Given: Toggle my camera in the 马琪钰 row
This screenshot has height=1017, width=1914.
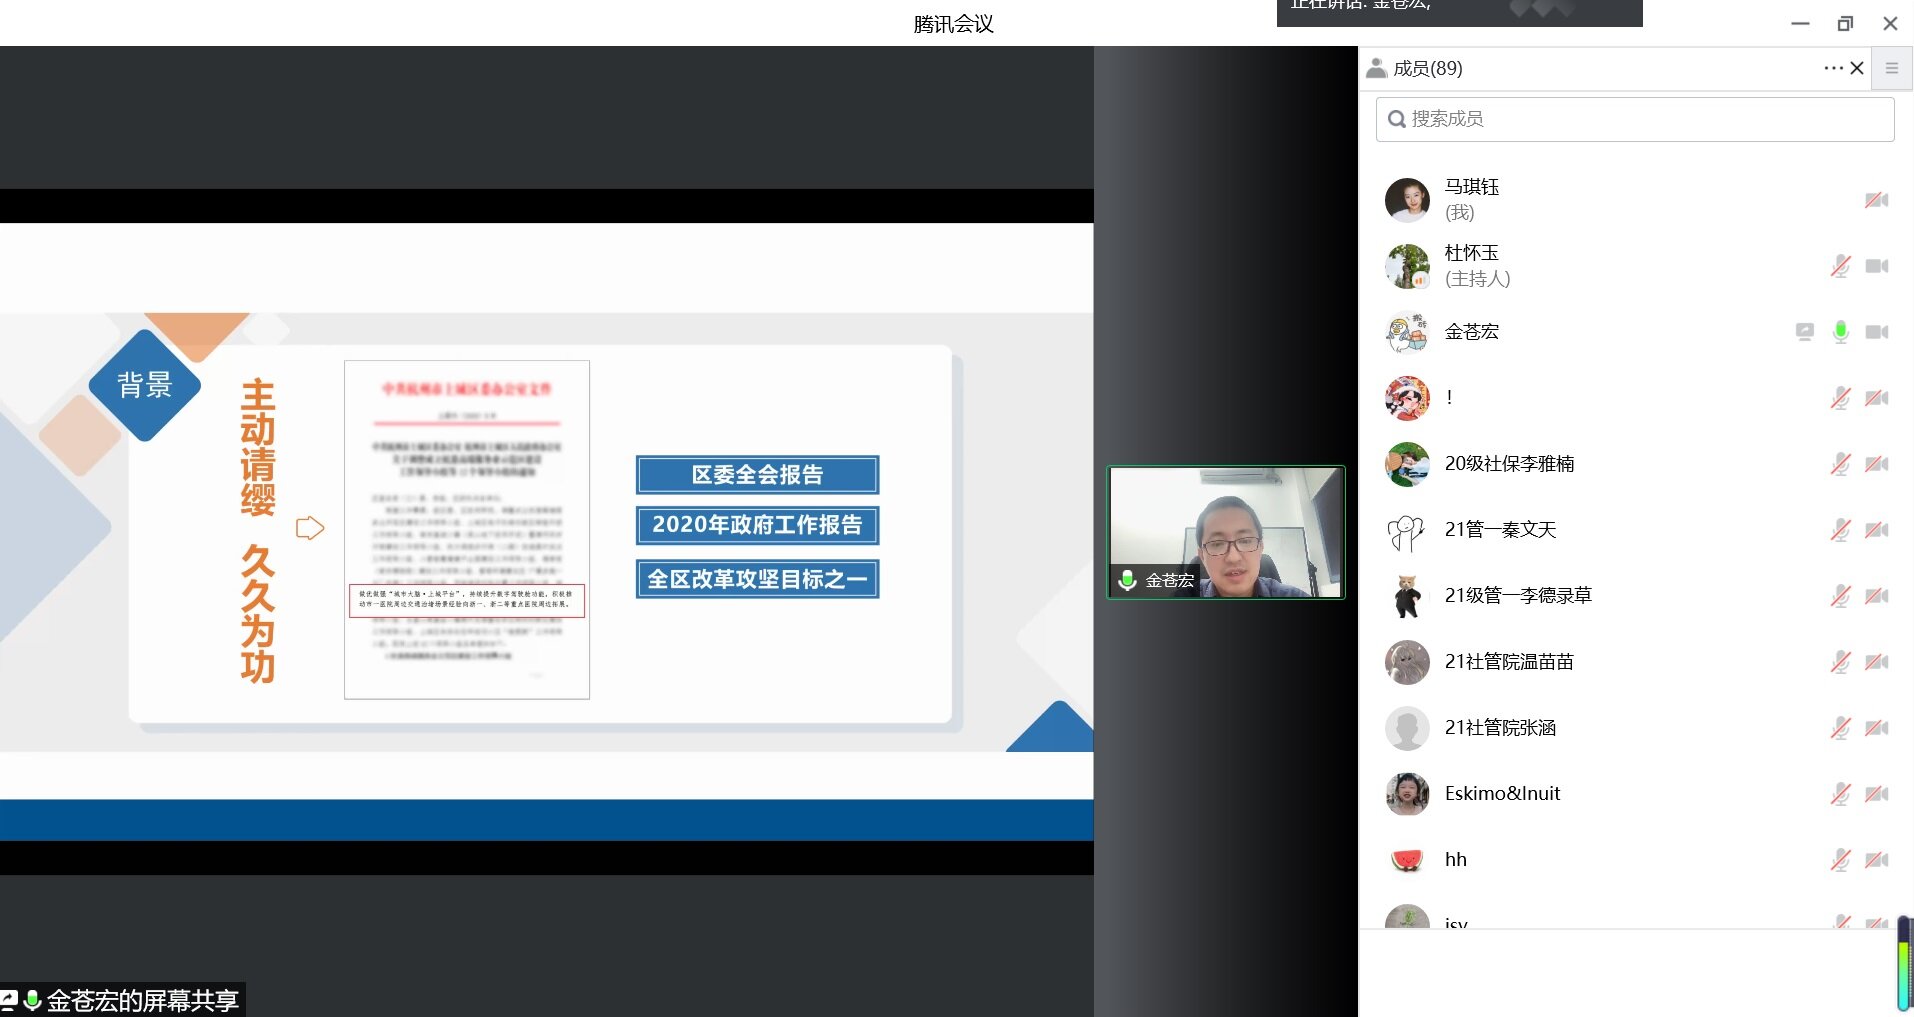Looking at the screenshot, I should (1877, 200).
